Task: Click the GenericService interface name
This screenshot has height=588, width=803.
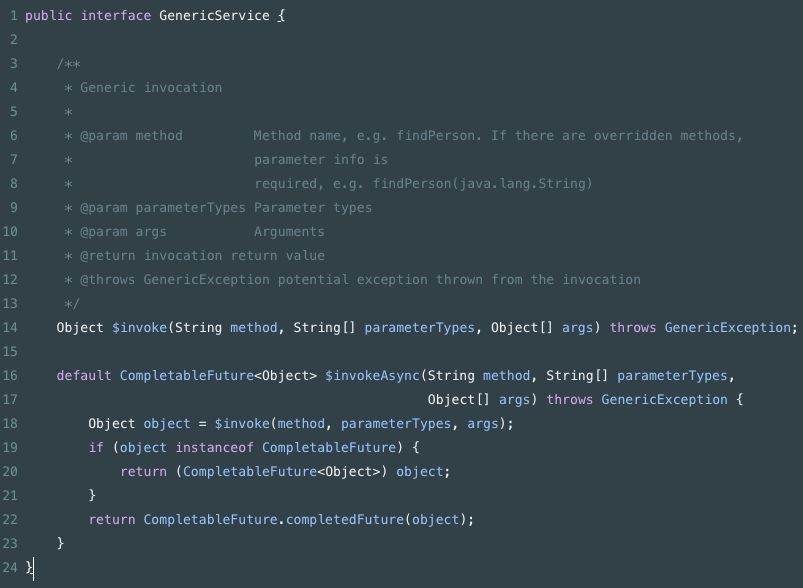Action: click(x=214, y=16)
